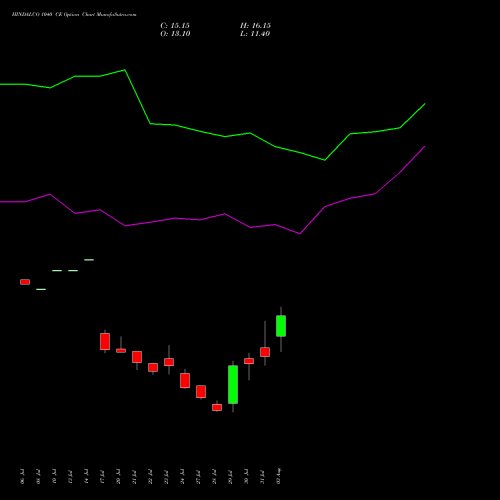This screenshot has height=500, width=500.
Task: Click the lowest red candle before the tall green candle
Action: point(217,407)
